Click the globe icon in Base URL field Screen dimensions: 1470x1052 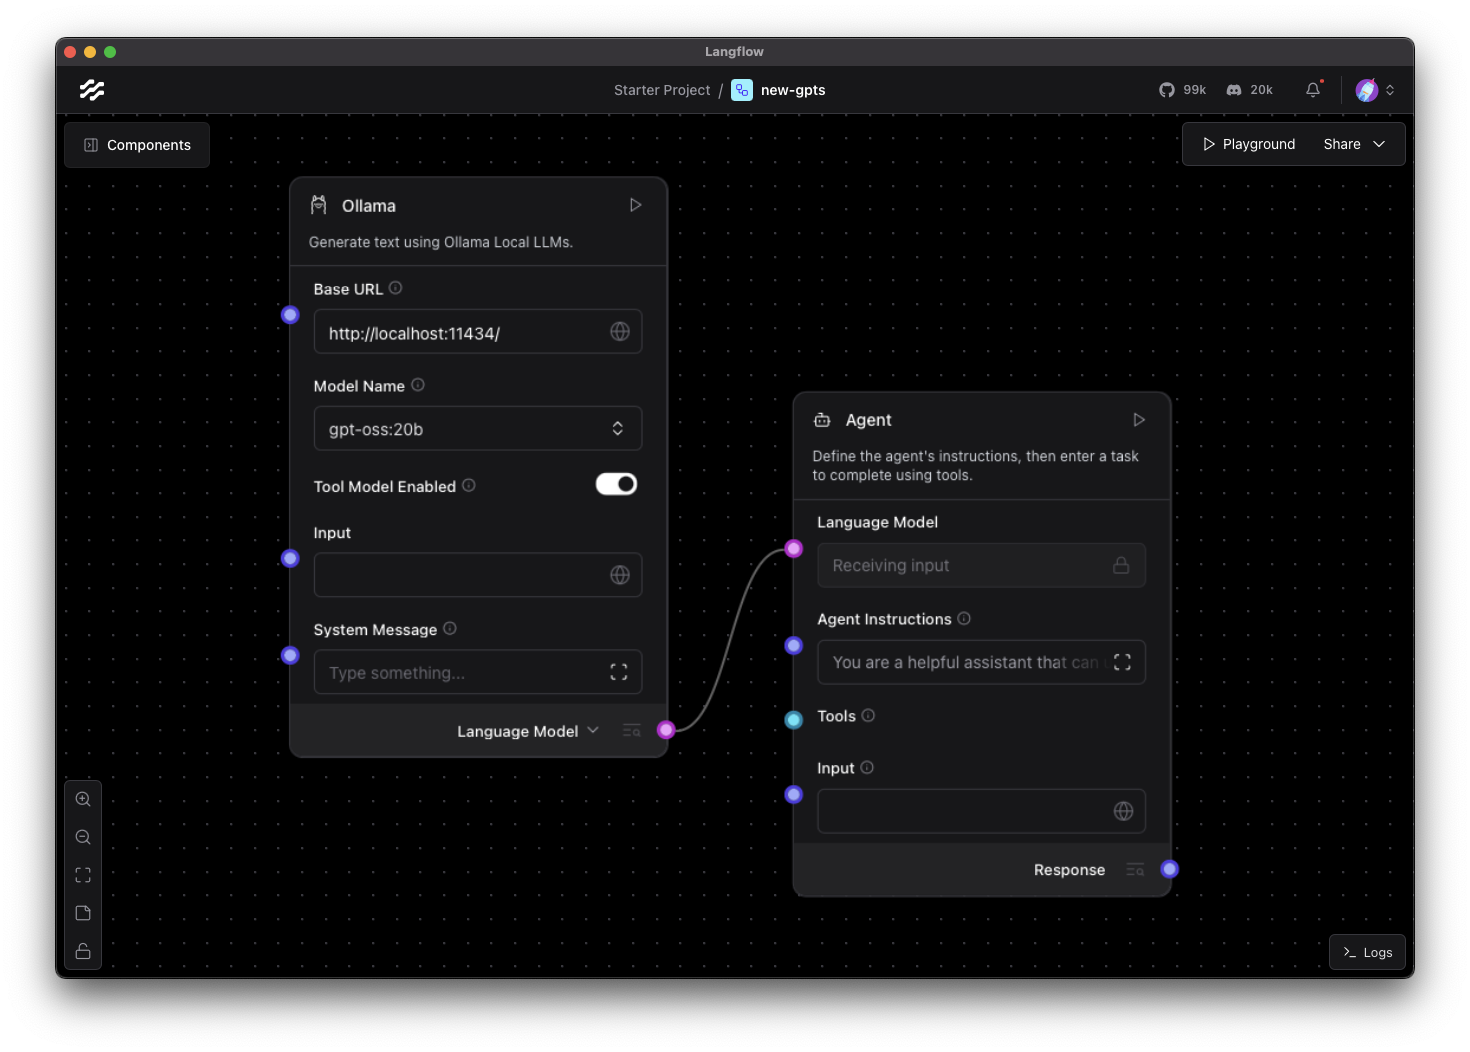(x=619, y=331)
